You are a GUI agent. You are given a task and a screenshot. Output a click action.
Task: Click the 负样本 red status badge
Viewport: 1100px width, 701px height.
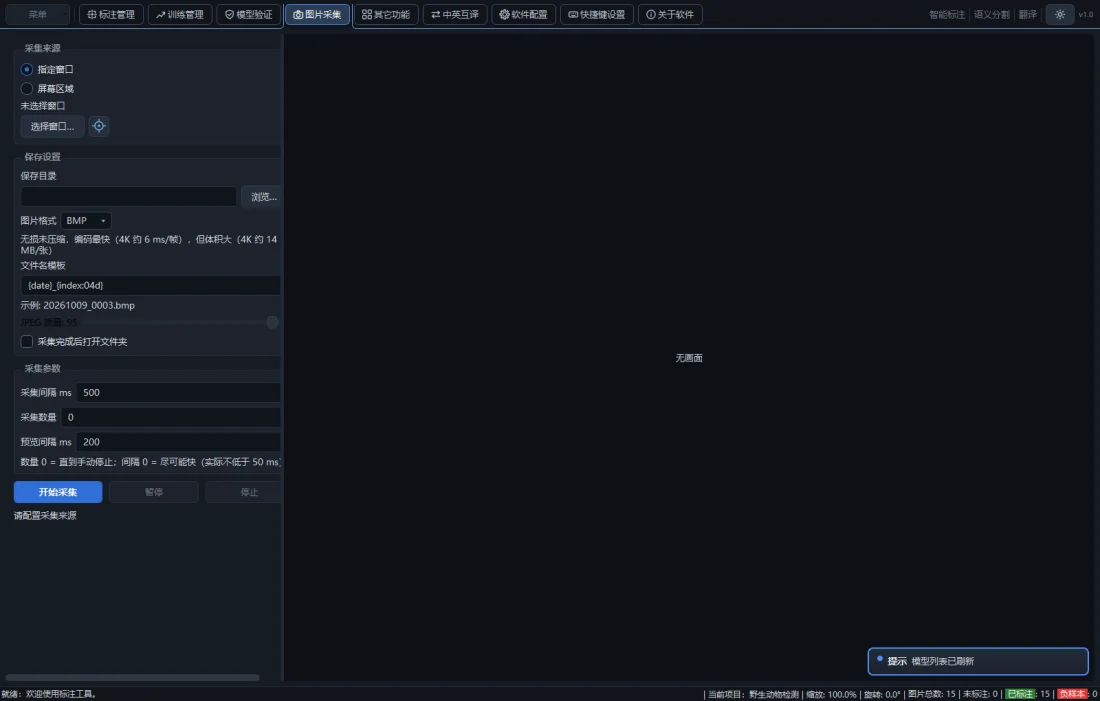coord(1072,694)
